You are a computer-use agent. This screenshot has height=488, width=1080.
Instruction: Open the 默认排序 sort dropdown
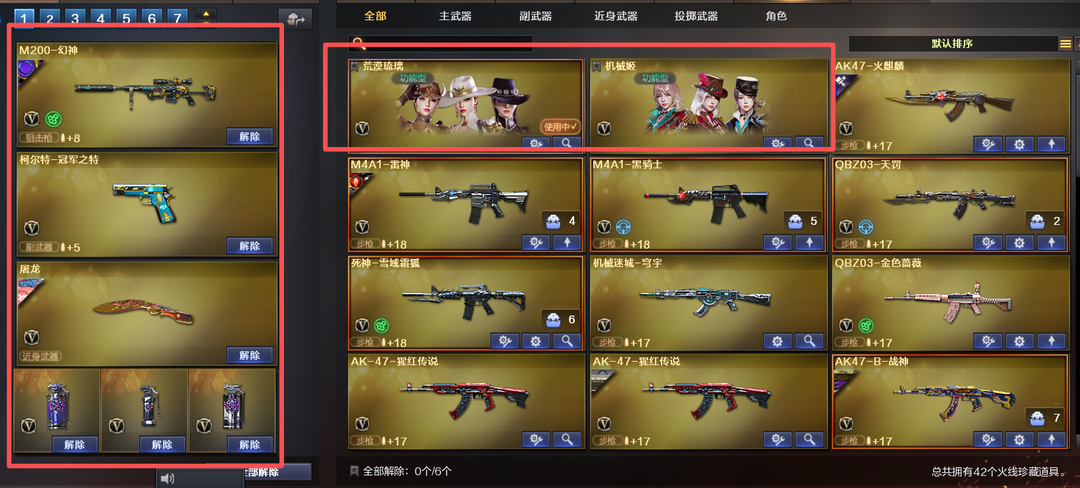pyautogui.click(x=952, y=44)
